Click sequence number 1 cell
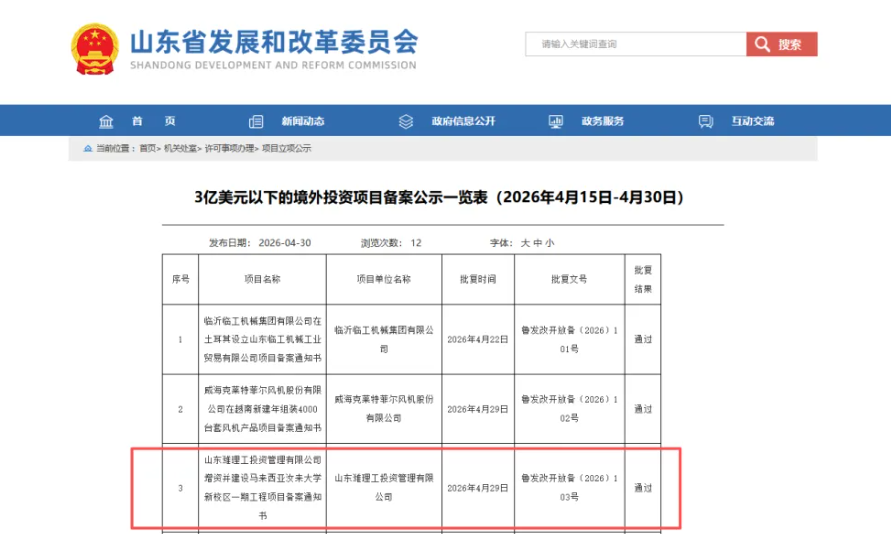The width and height of the screenshot is (891, 534). (181, 340)
